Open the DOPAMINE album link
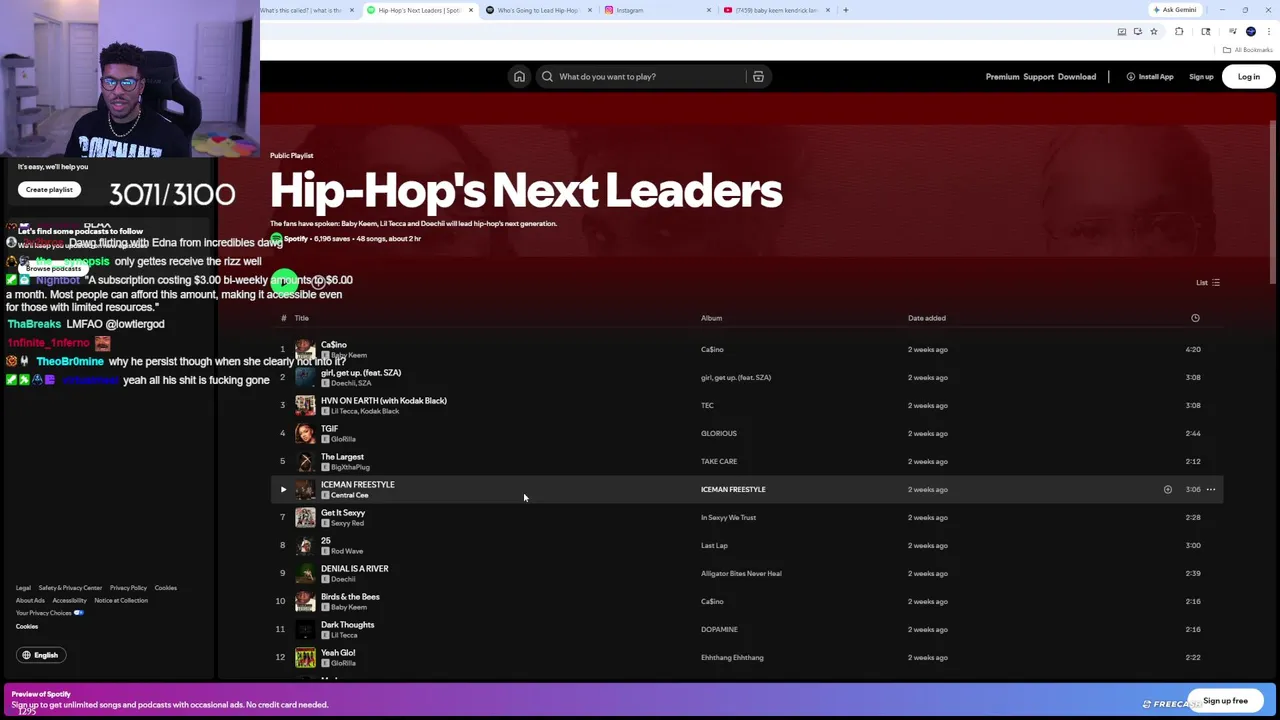Screen dimensions: 1280x720 click(719, 630)
